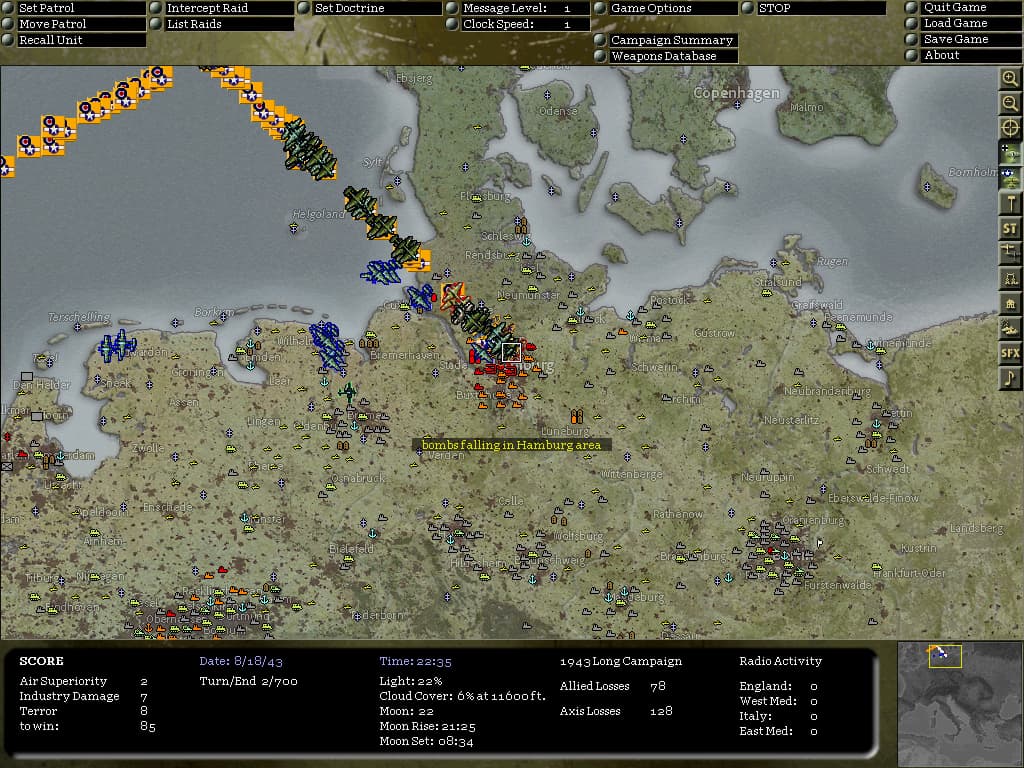Open the Set Doctrine menu item

370,8
